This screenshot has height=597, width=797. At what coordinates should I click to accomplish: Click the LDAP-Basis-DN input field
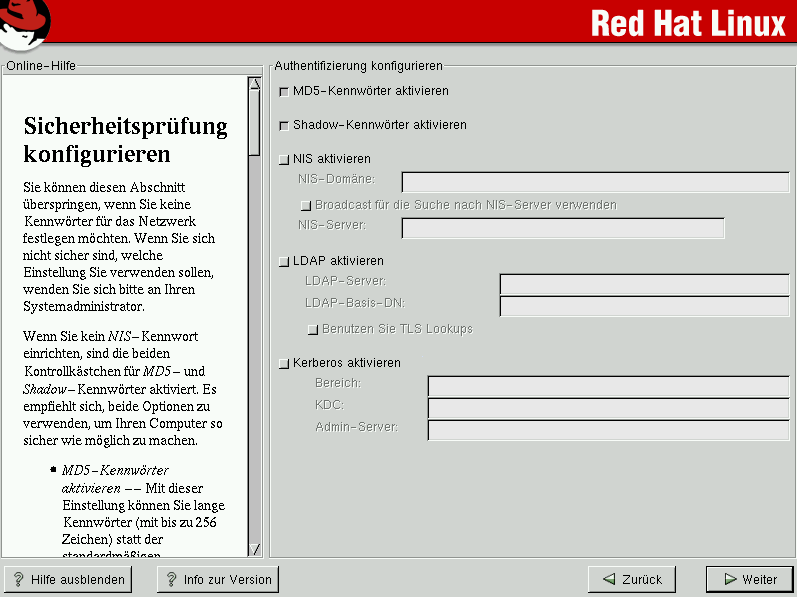[x=644, y=306]
